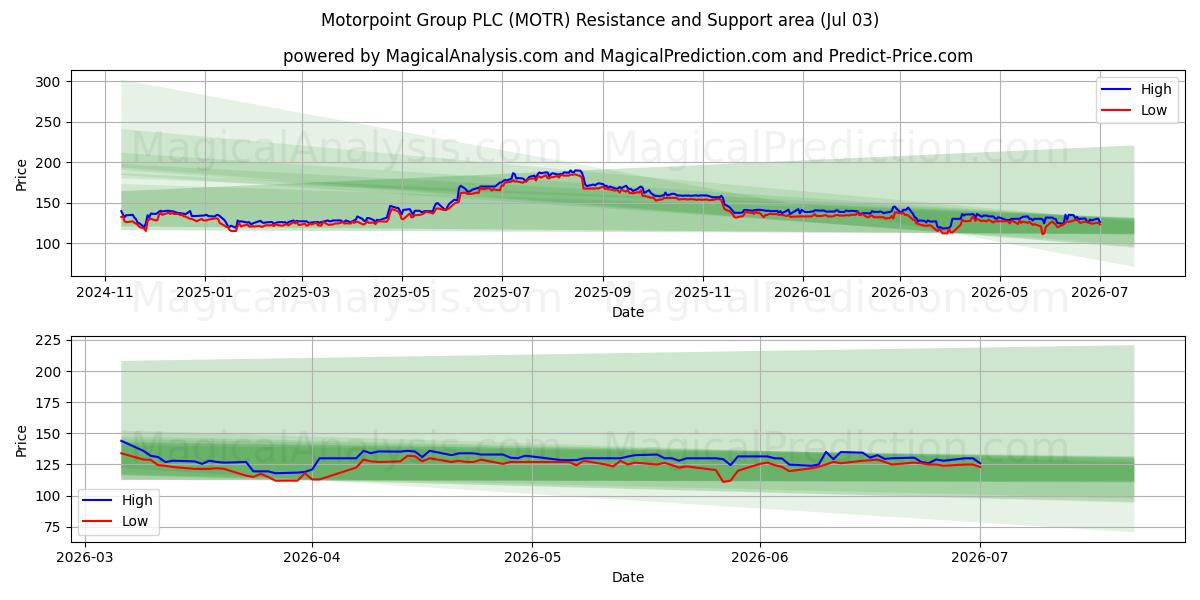
Task: Click the 2026-07 label on top chart axis
Action: 1099,292
